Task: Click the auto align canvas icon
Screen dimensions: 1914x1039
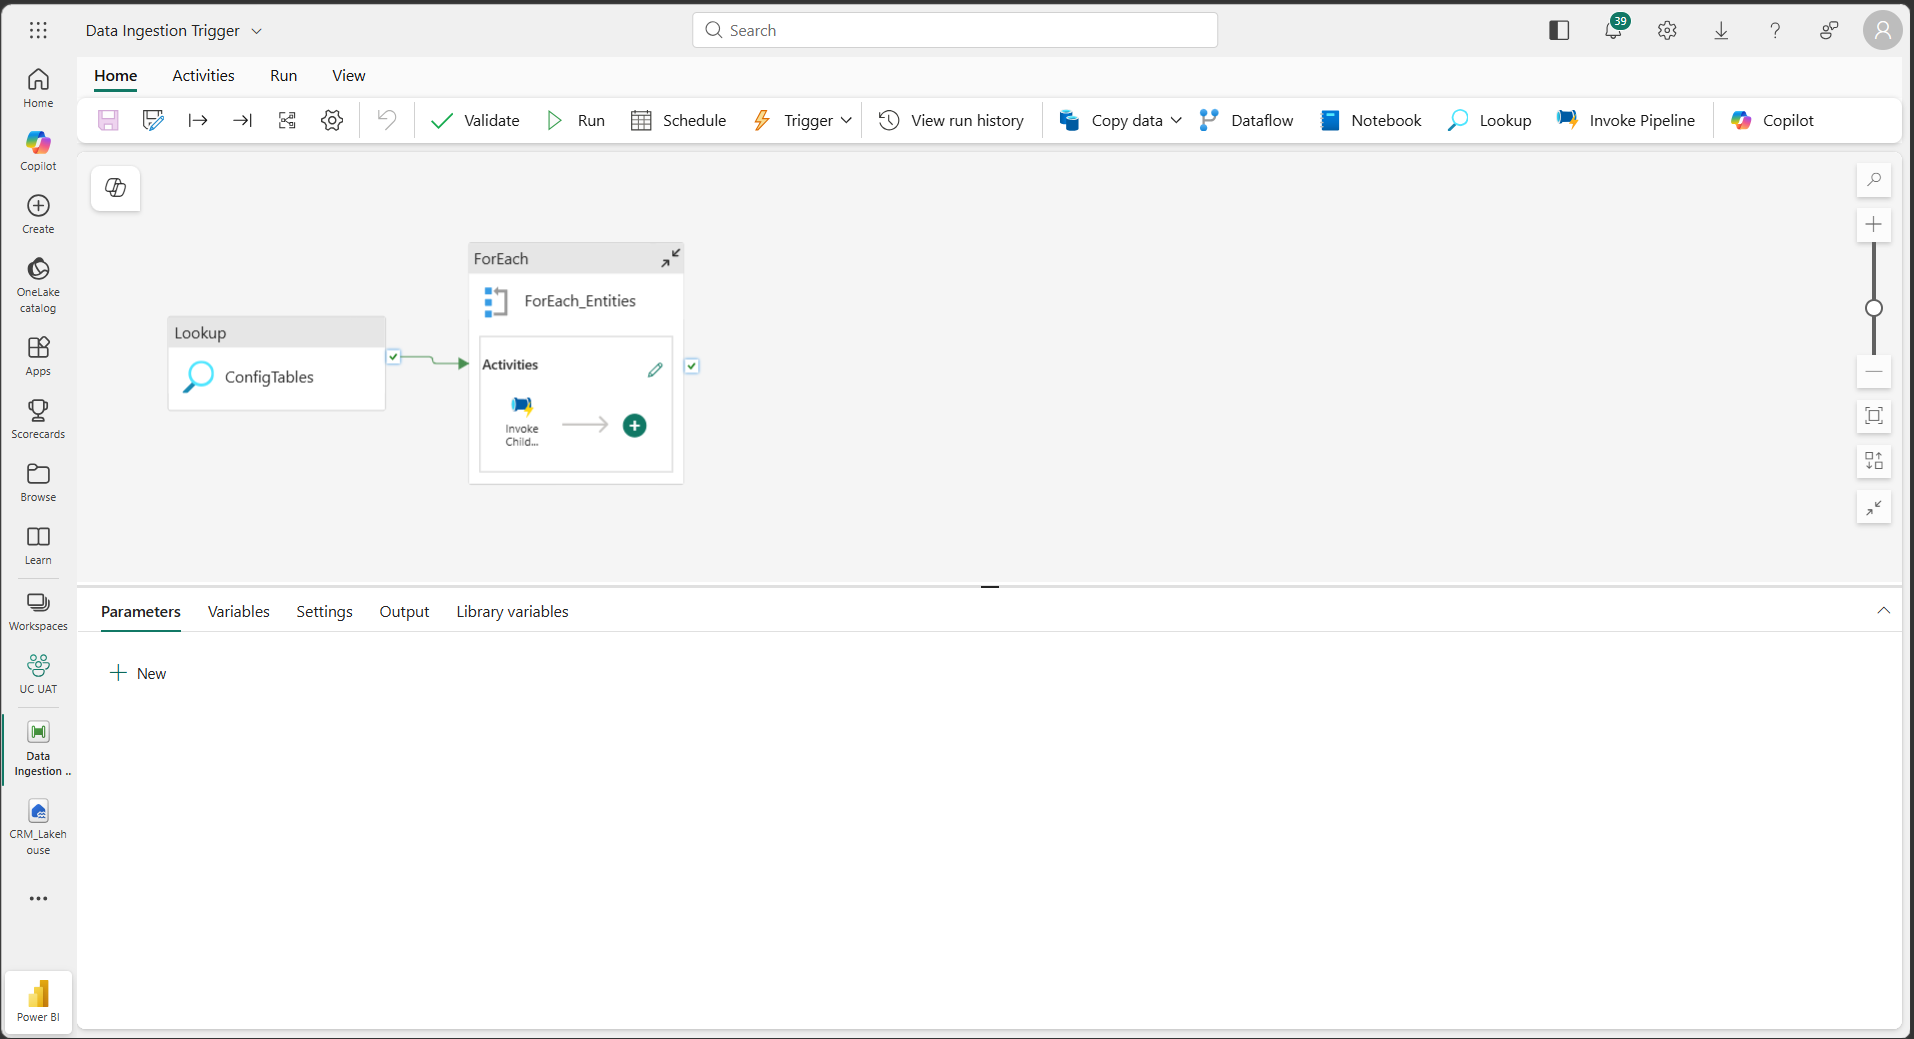Action: (1874, 461)
